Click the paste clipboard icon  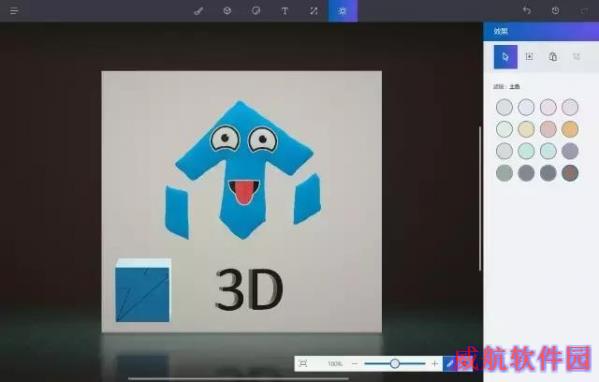(553, 57)
